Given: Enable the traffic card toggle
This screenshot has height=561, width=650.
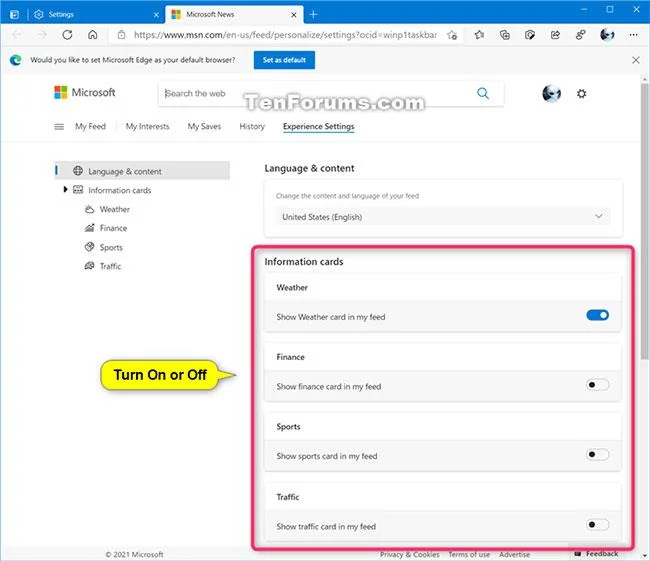Looking at the screenshot, I should pyautogui.click(x=597, y=525).
